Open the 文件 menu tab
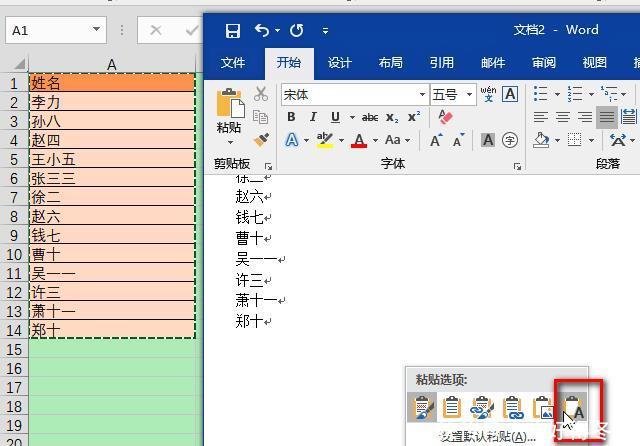Image resolution: width=640 pixels, height=446 pixels. click(233, 63)
